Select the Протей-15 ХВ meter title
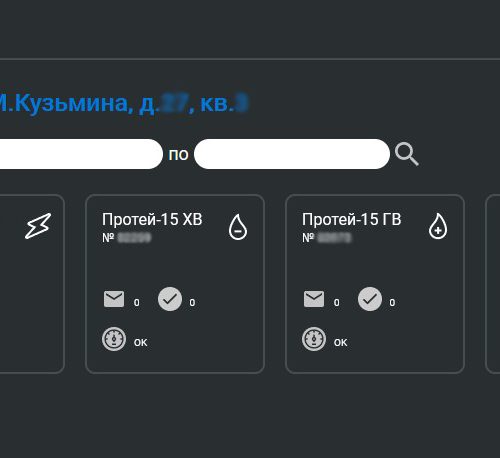 click(x=152, y=219)
